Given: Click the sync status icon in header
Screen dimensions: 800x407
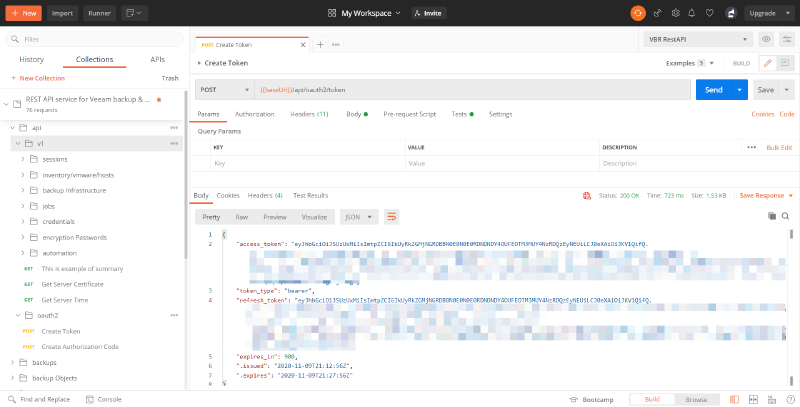Looking at the screenshot, I should (x=637, y=13).
